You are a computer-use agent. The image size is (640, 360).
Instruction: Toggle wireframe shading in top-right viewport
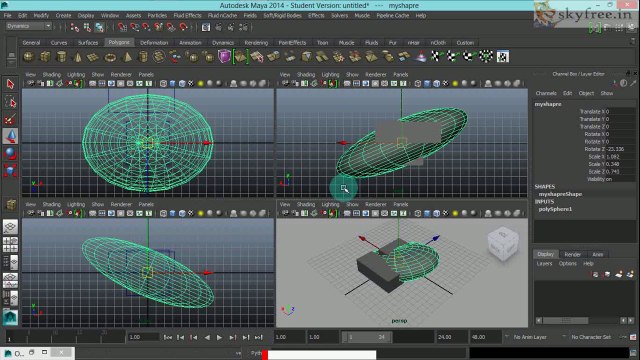418,84
